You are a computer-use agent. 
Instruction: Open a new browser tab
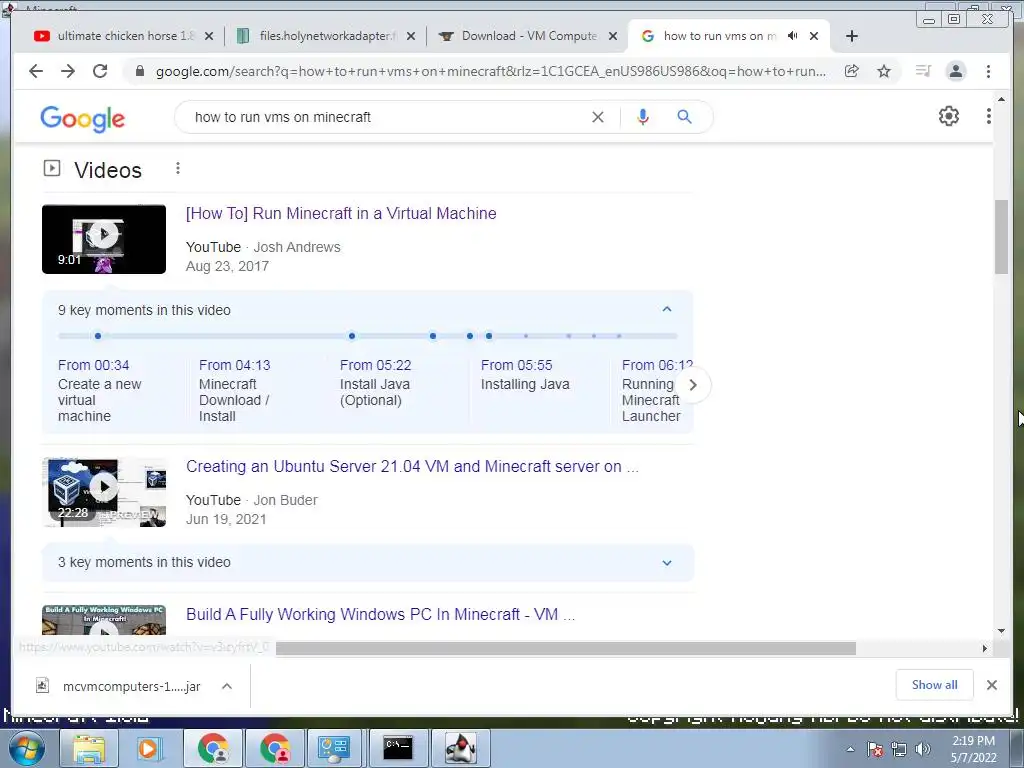pyautogui.click(x=852, y=36)
